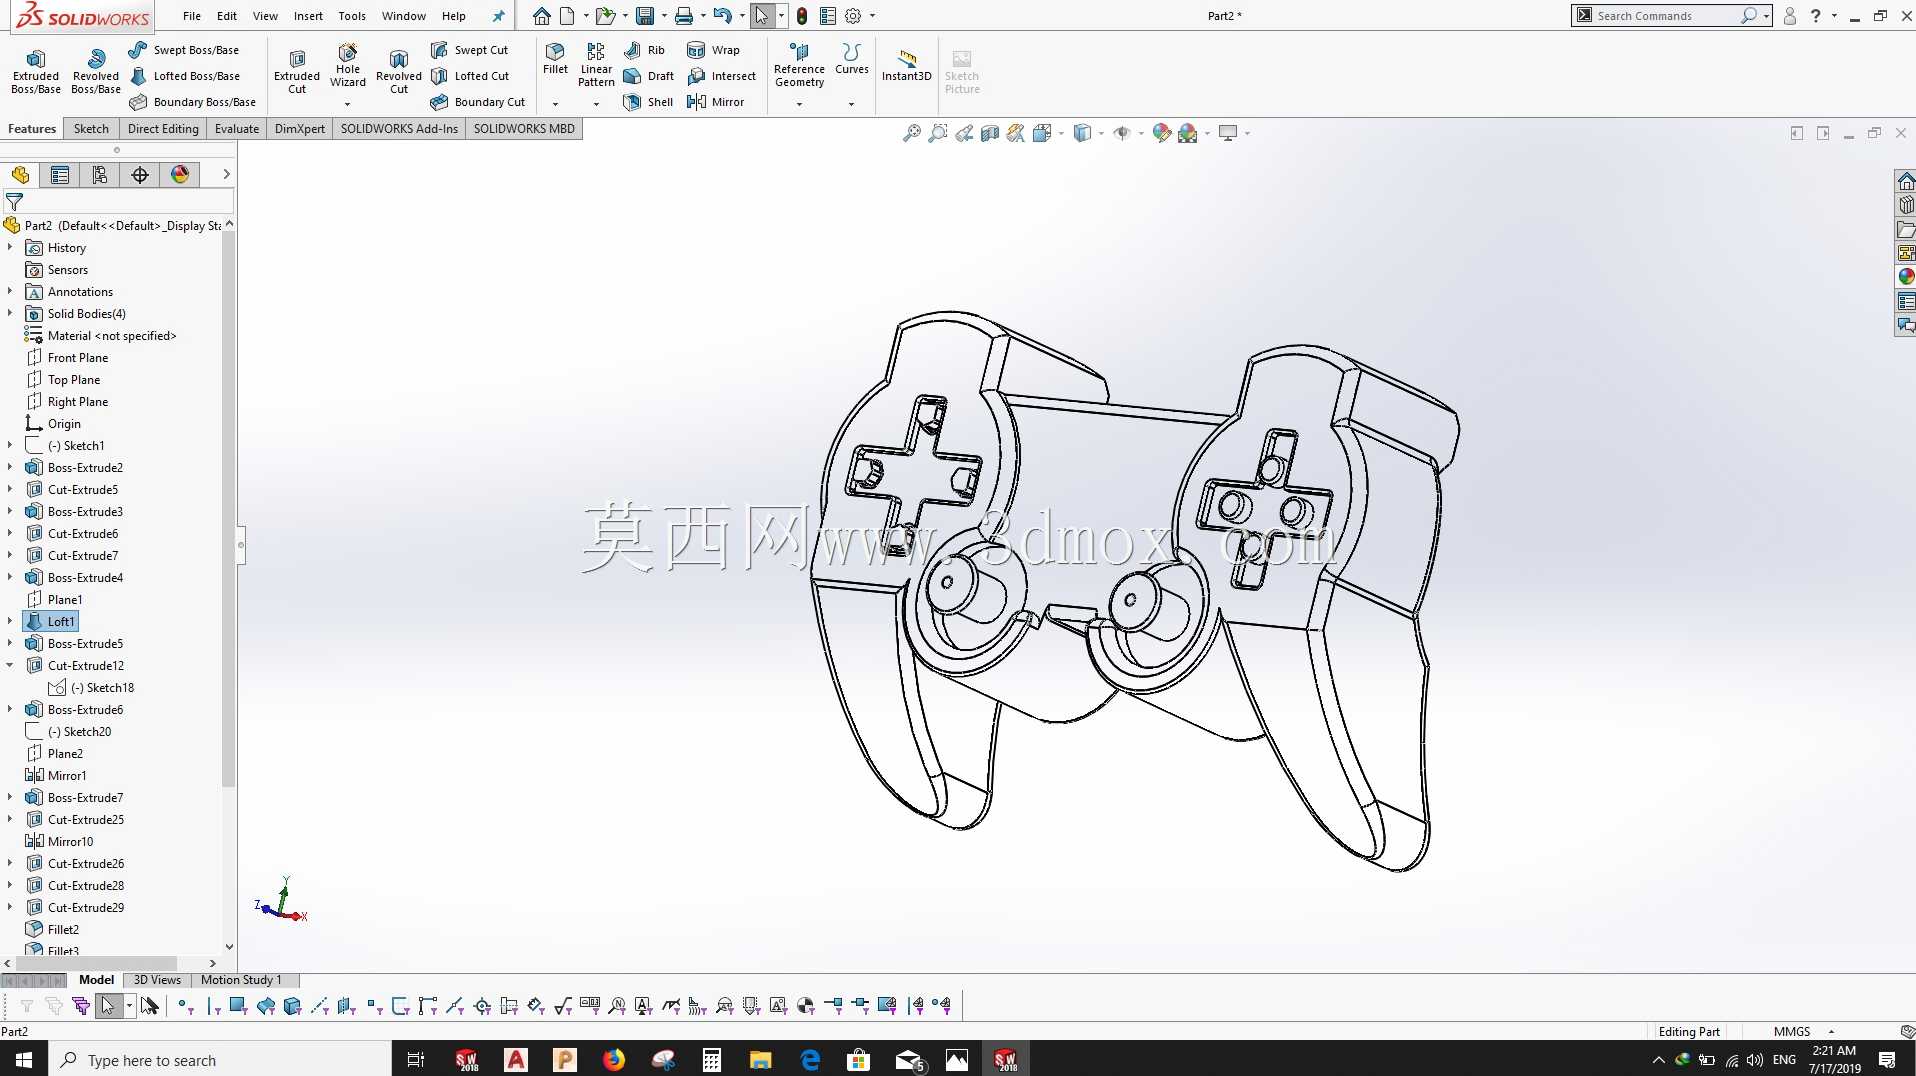Open the Motion Study 1 tab

pyautogui.click(x=241, y=980)
